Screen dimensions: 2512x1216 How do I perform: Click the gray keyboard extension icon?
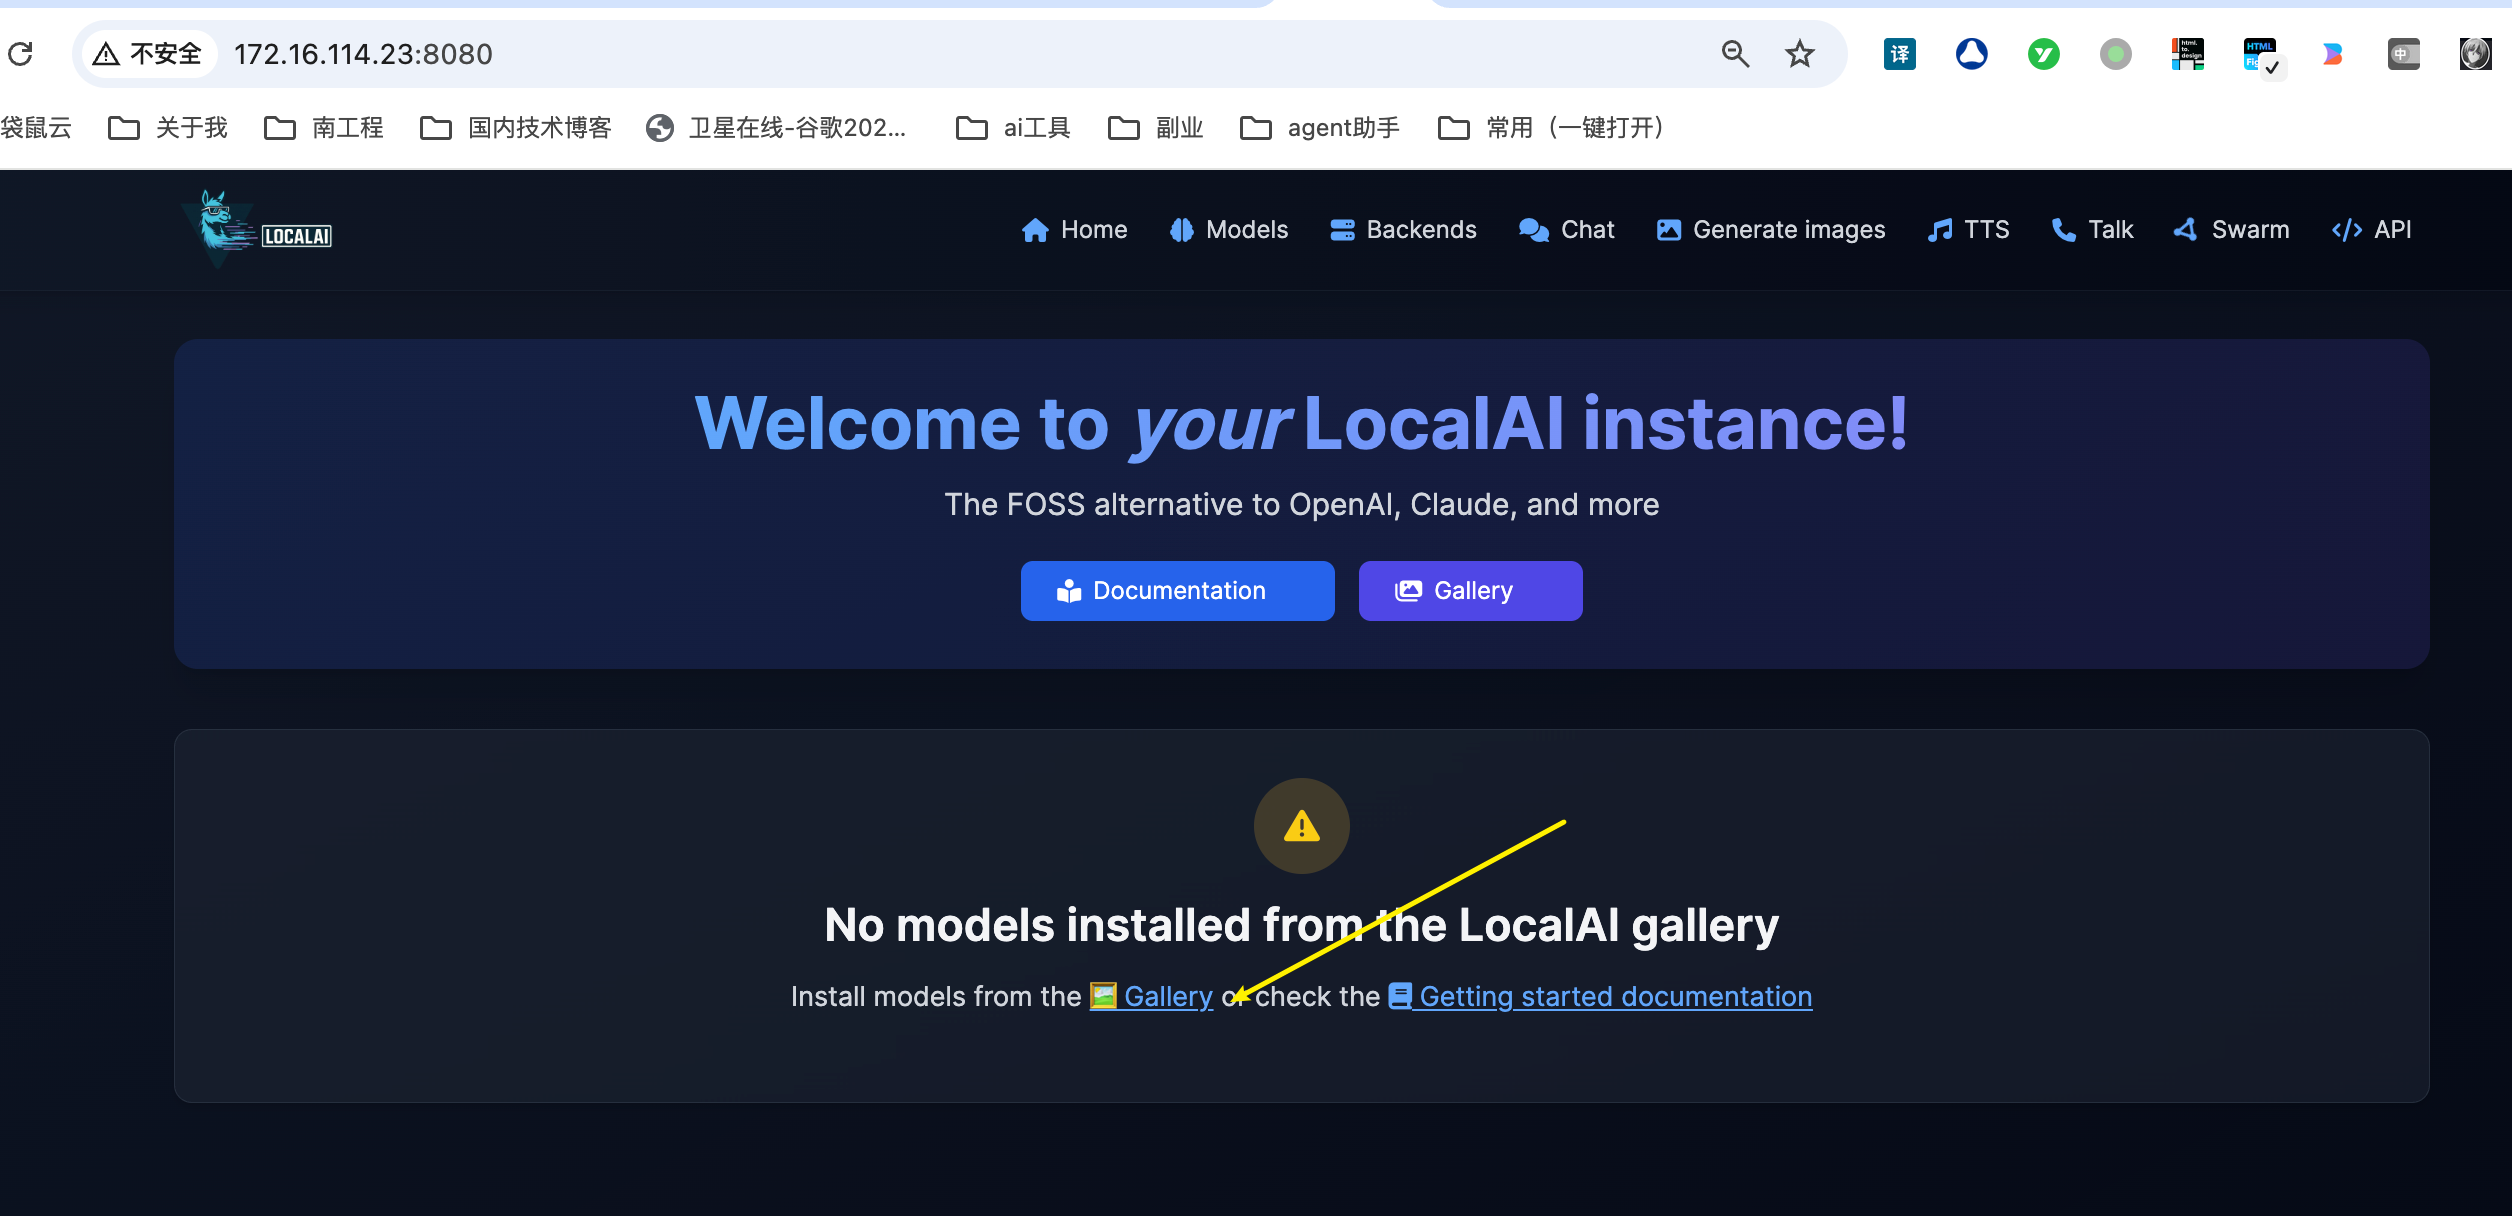coord(2404,54)
